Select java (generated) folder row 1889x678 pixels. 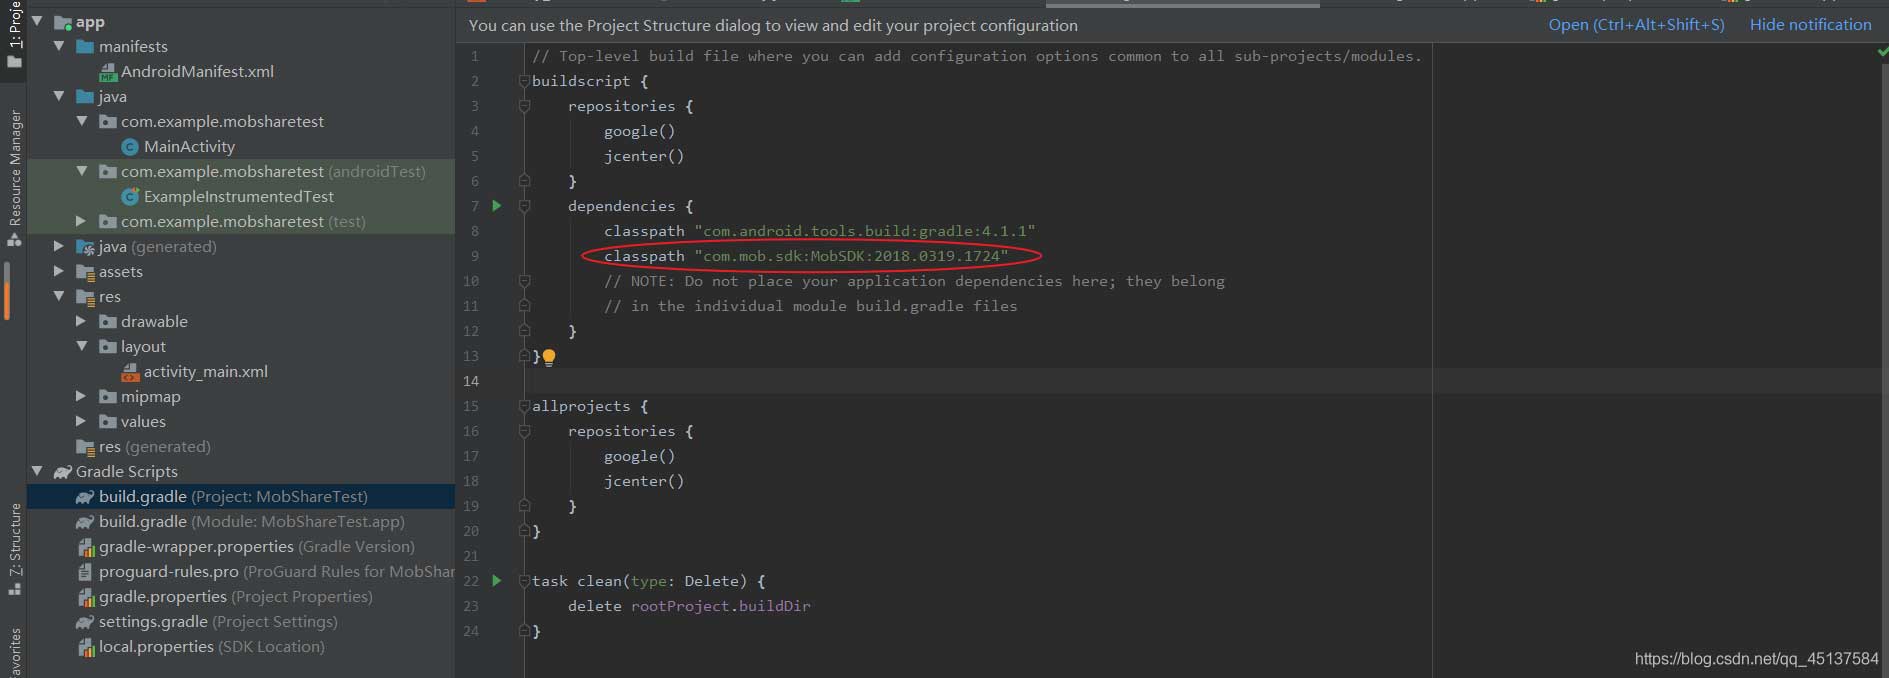tap(241, 246)
